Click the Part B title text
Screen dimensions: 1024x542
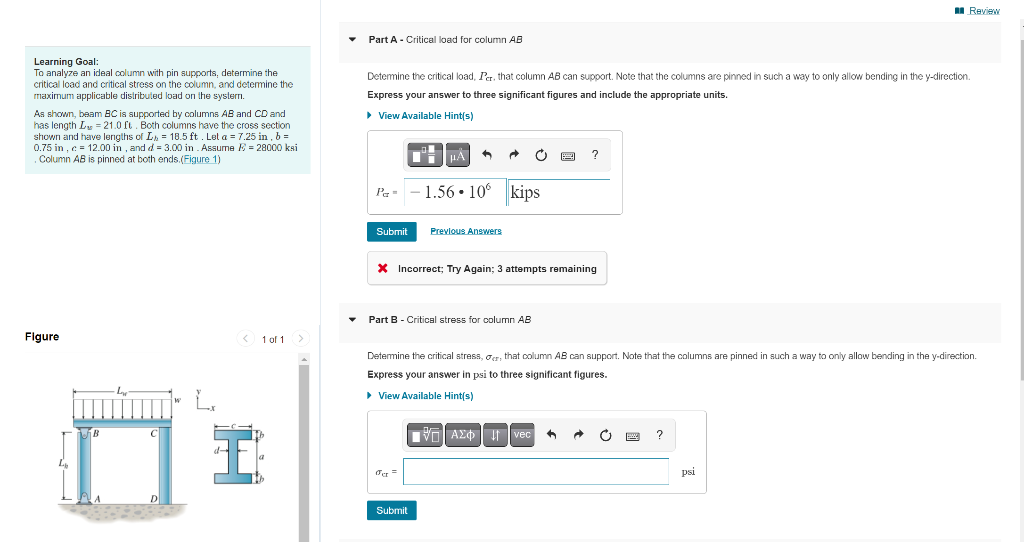(x=449, y=320)
